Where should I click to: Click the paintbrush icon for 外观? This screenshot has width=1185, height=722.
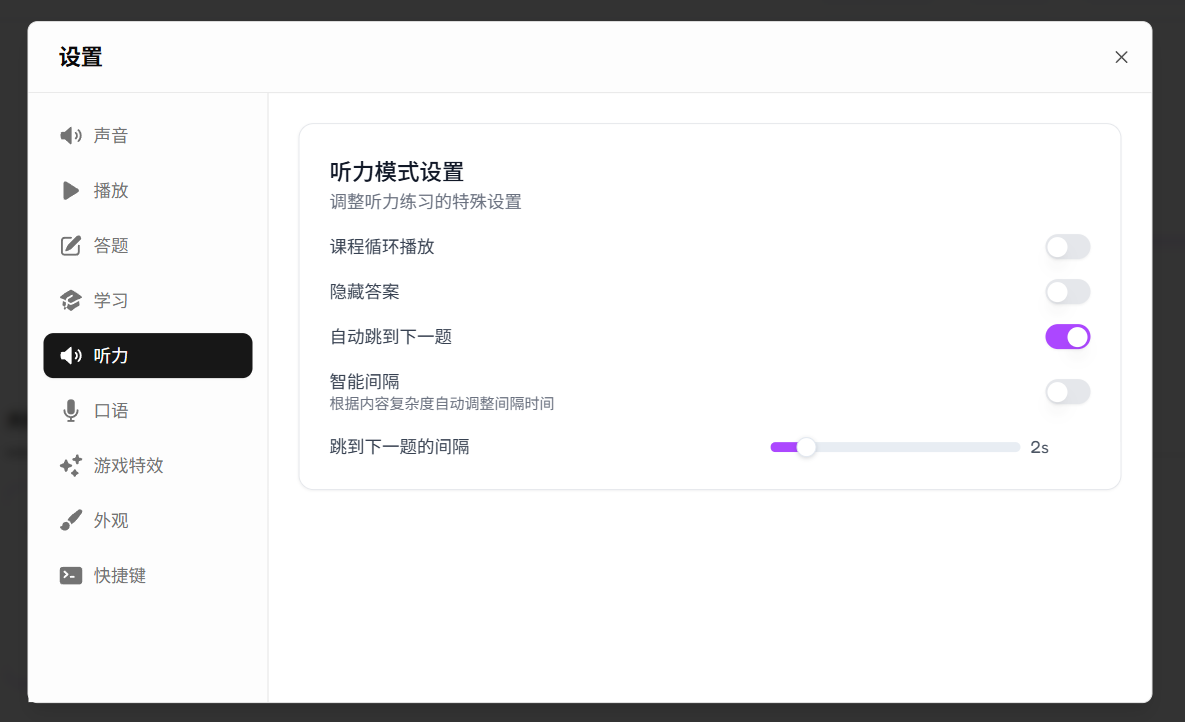(70, 521)
